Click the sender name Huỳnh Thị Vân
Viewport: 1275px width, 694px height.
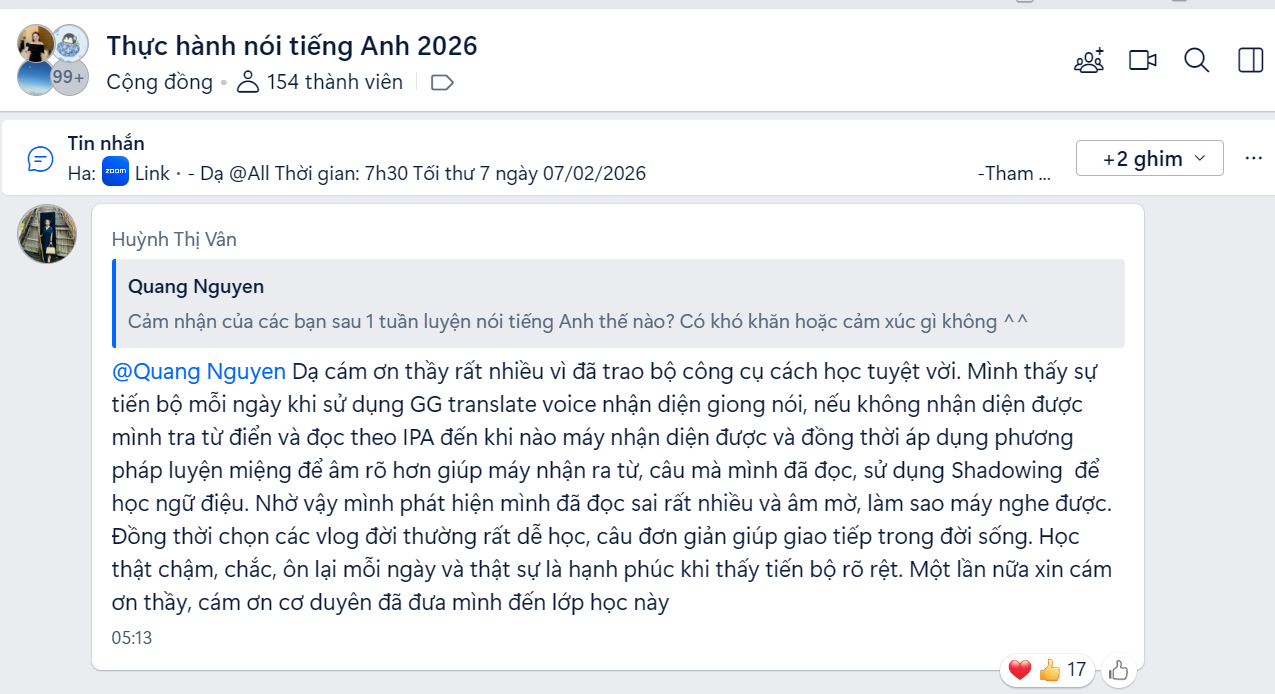(174, 239)
